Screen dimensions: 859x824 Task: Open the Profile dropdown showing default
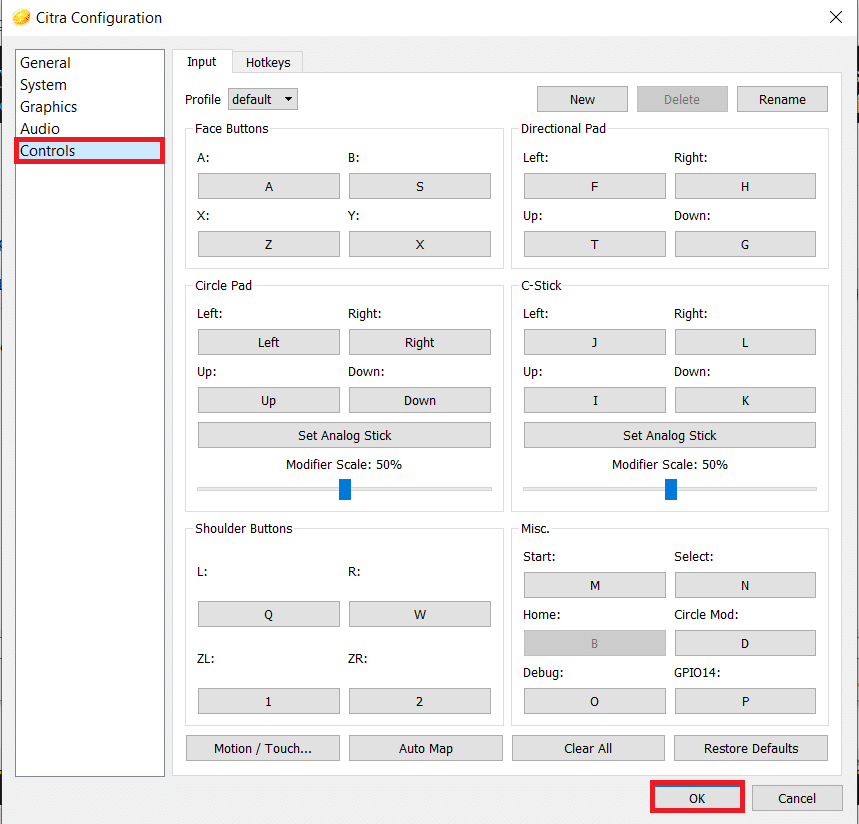263,99
